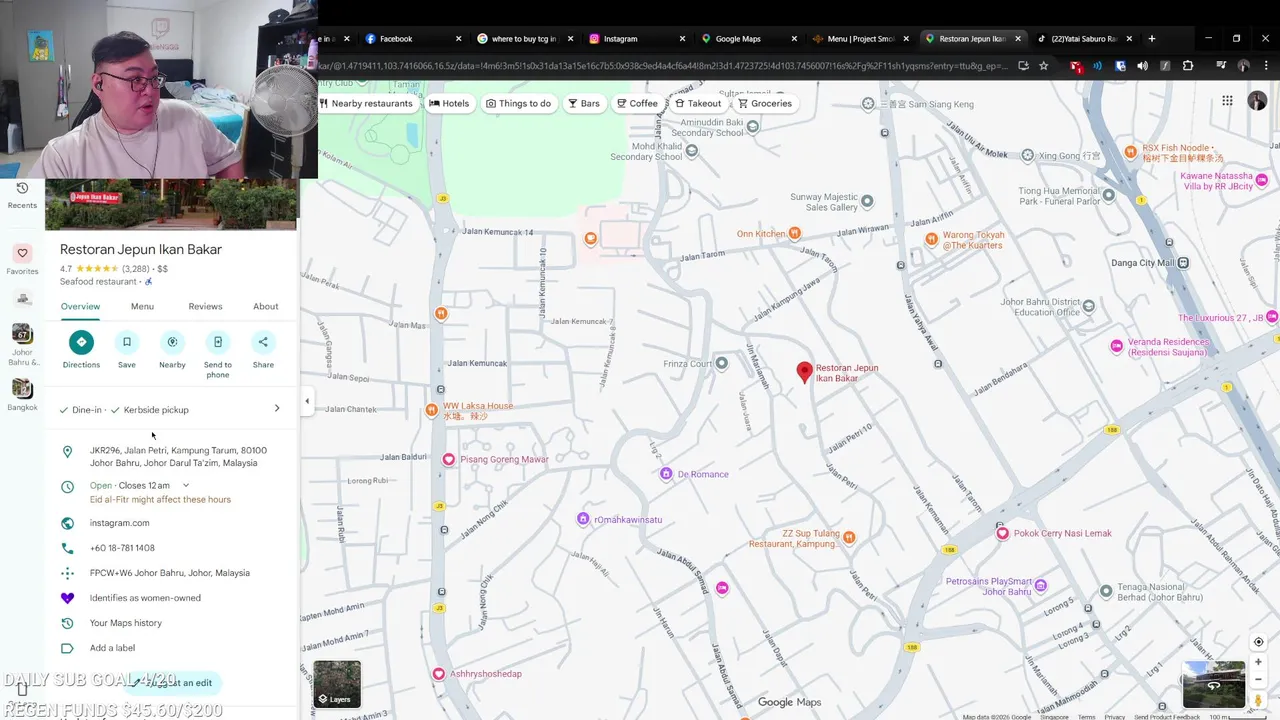Viewport: 1280px width, 720px height.
Task: Click the Bars filter chip
Action: click(x=584, y=103)
